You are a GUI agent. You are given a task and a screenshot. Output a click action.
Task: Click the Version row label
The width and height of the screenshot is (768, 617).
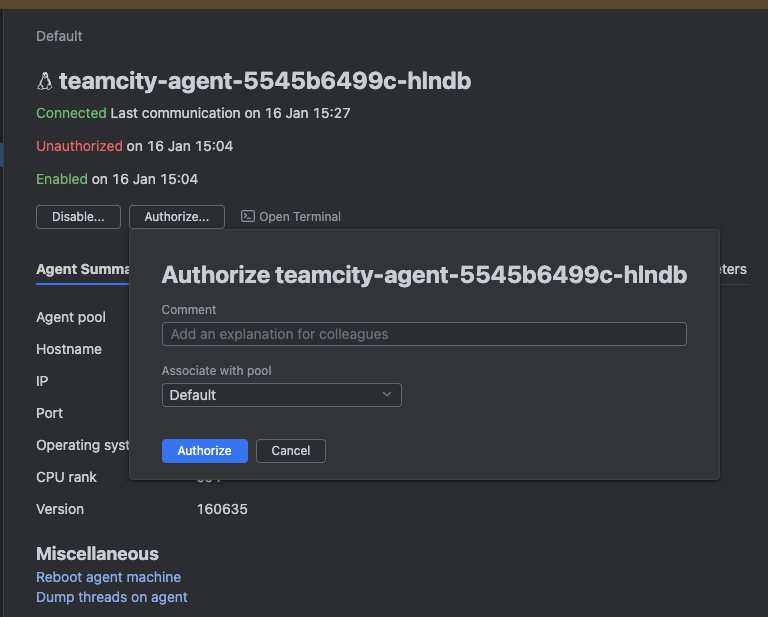coord(60,509)
